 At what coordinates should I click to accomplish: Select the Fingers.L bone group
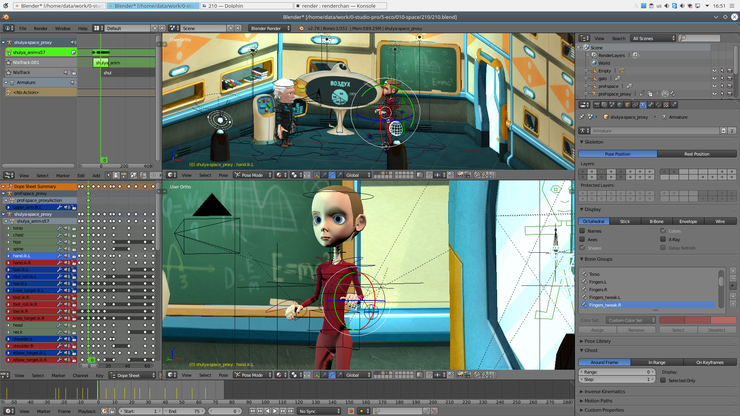point(649,282)
